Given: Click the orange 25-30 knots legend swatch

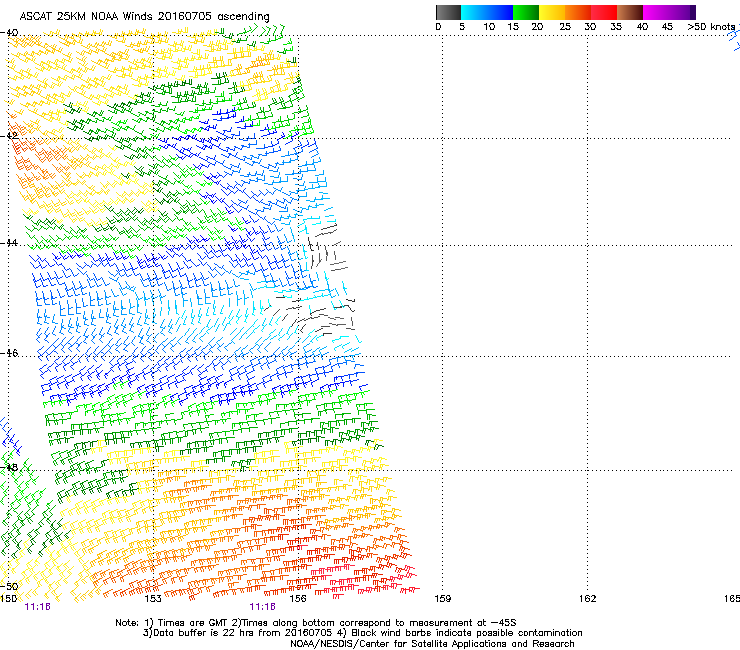Looking at the screenshot, I should (578, 12).
